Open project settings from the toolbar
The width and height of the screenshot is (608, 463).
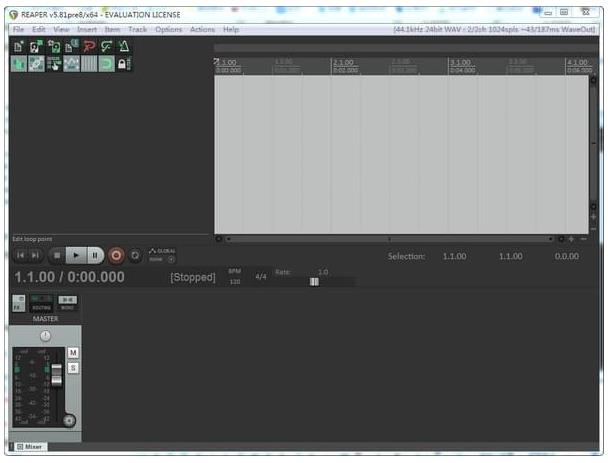tap(71, 47)
